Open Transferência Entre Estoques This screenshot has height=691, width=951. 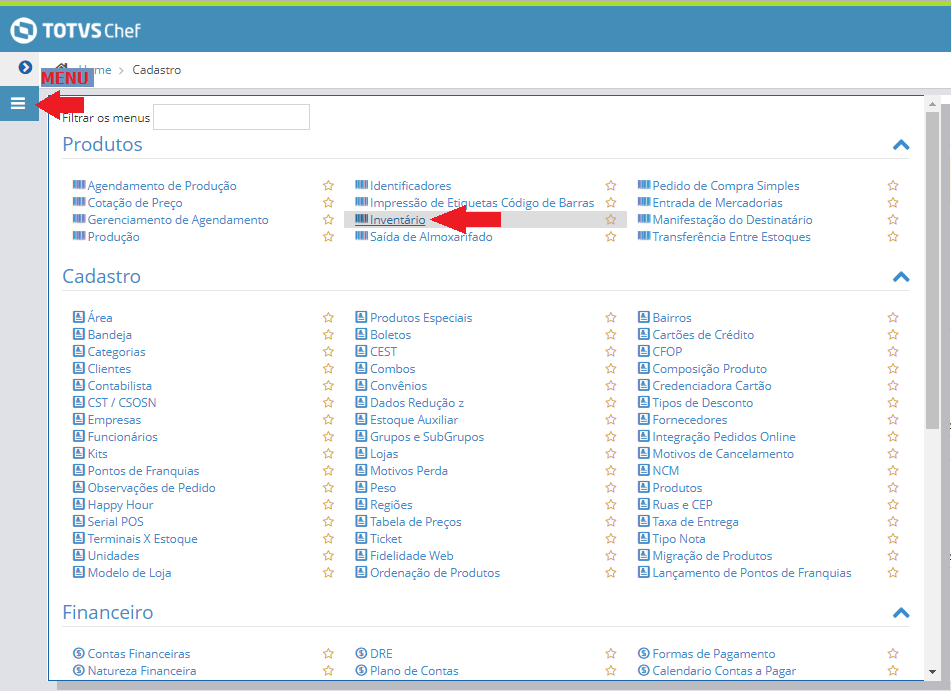[731, 237]
